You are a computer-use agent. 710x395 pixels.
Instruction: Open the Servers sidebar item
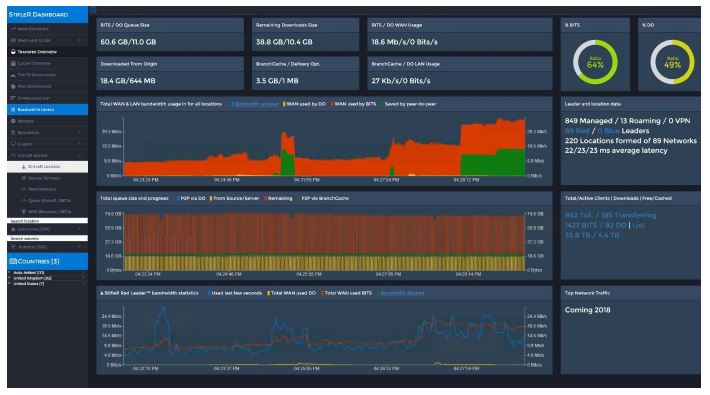pos(48,121)
